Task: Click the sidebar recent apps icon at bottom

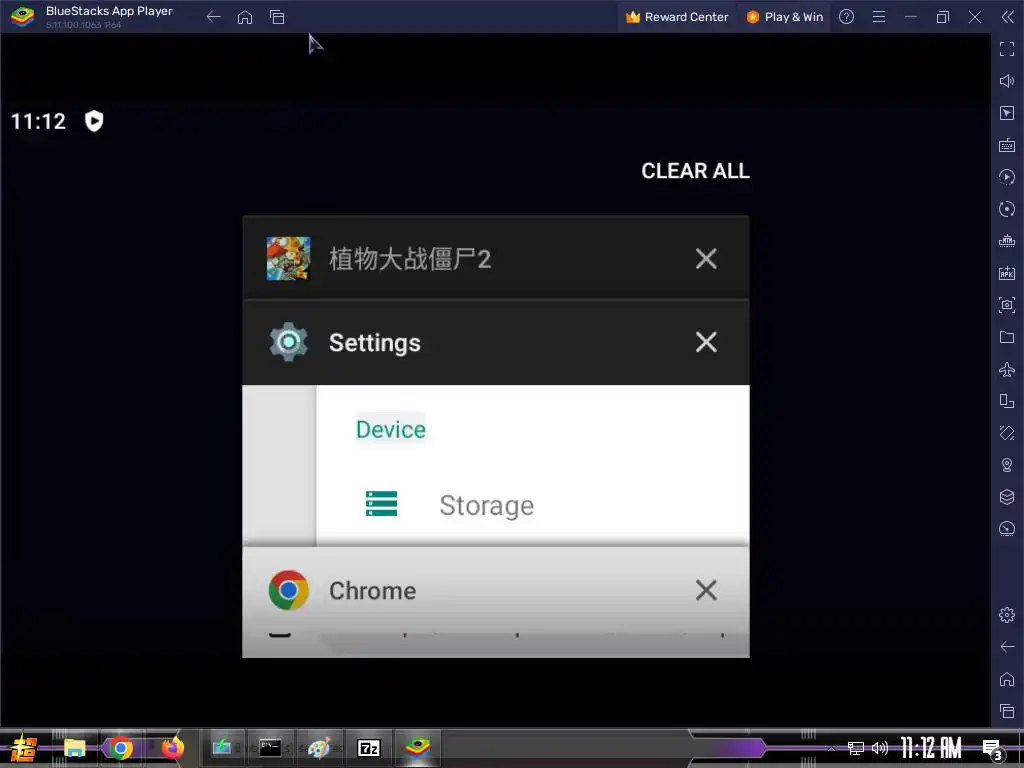Action: [x=1007, y=711]
